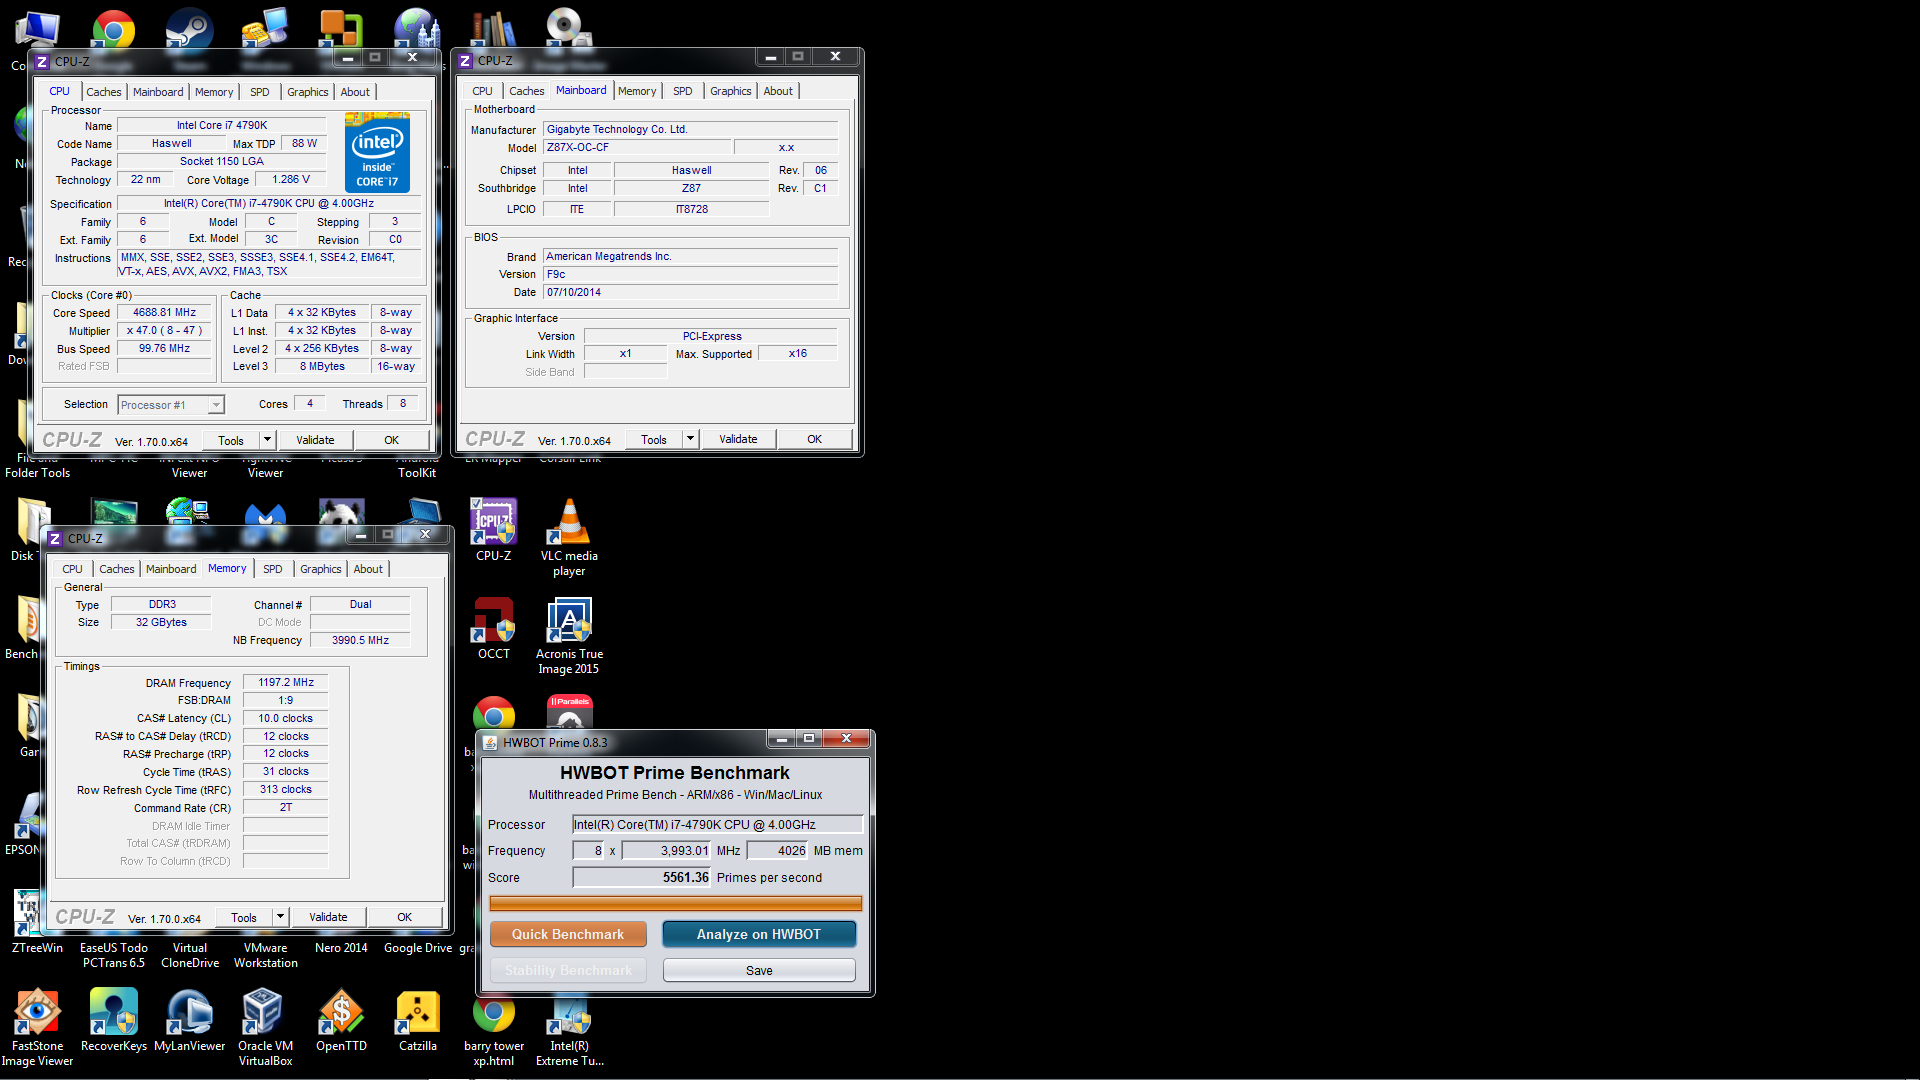Screen dimensions: 1920x1080
Task: Click the panda desktop icon behind Memory window
Action: point(342,512)
